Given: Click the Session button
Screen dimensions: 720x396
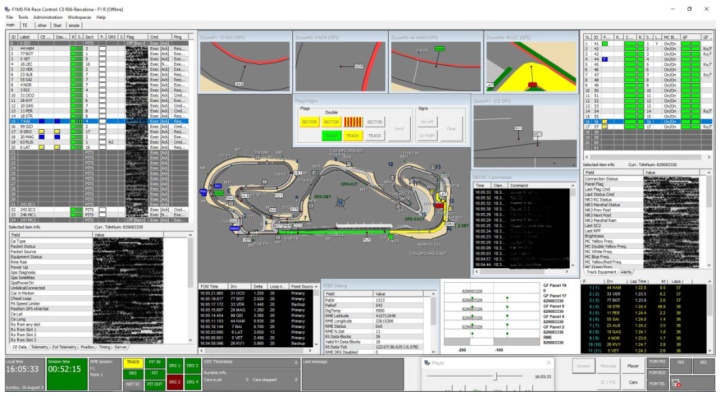Looking at the screenshot, I should click(584, 366).
